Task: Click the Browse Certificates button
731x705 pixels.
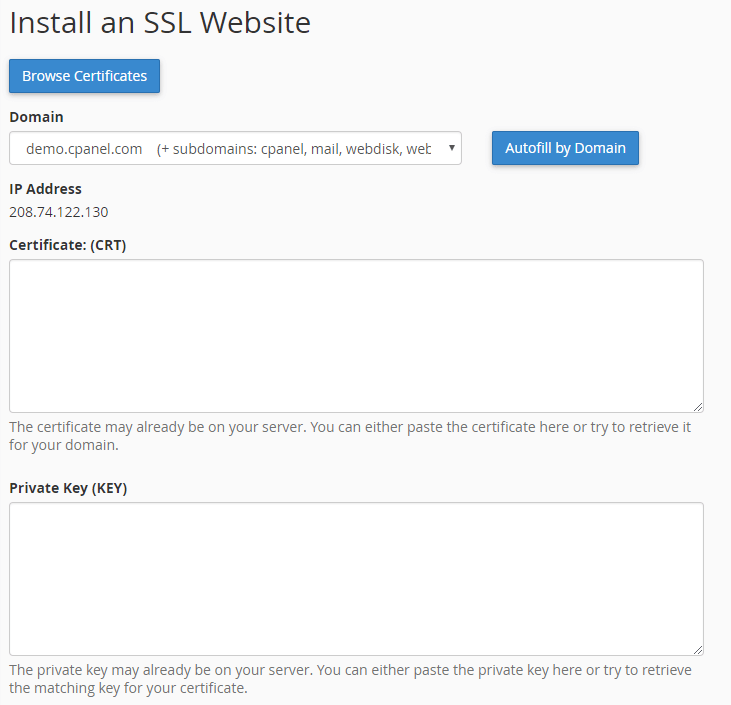Action: tap(84, 76)
